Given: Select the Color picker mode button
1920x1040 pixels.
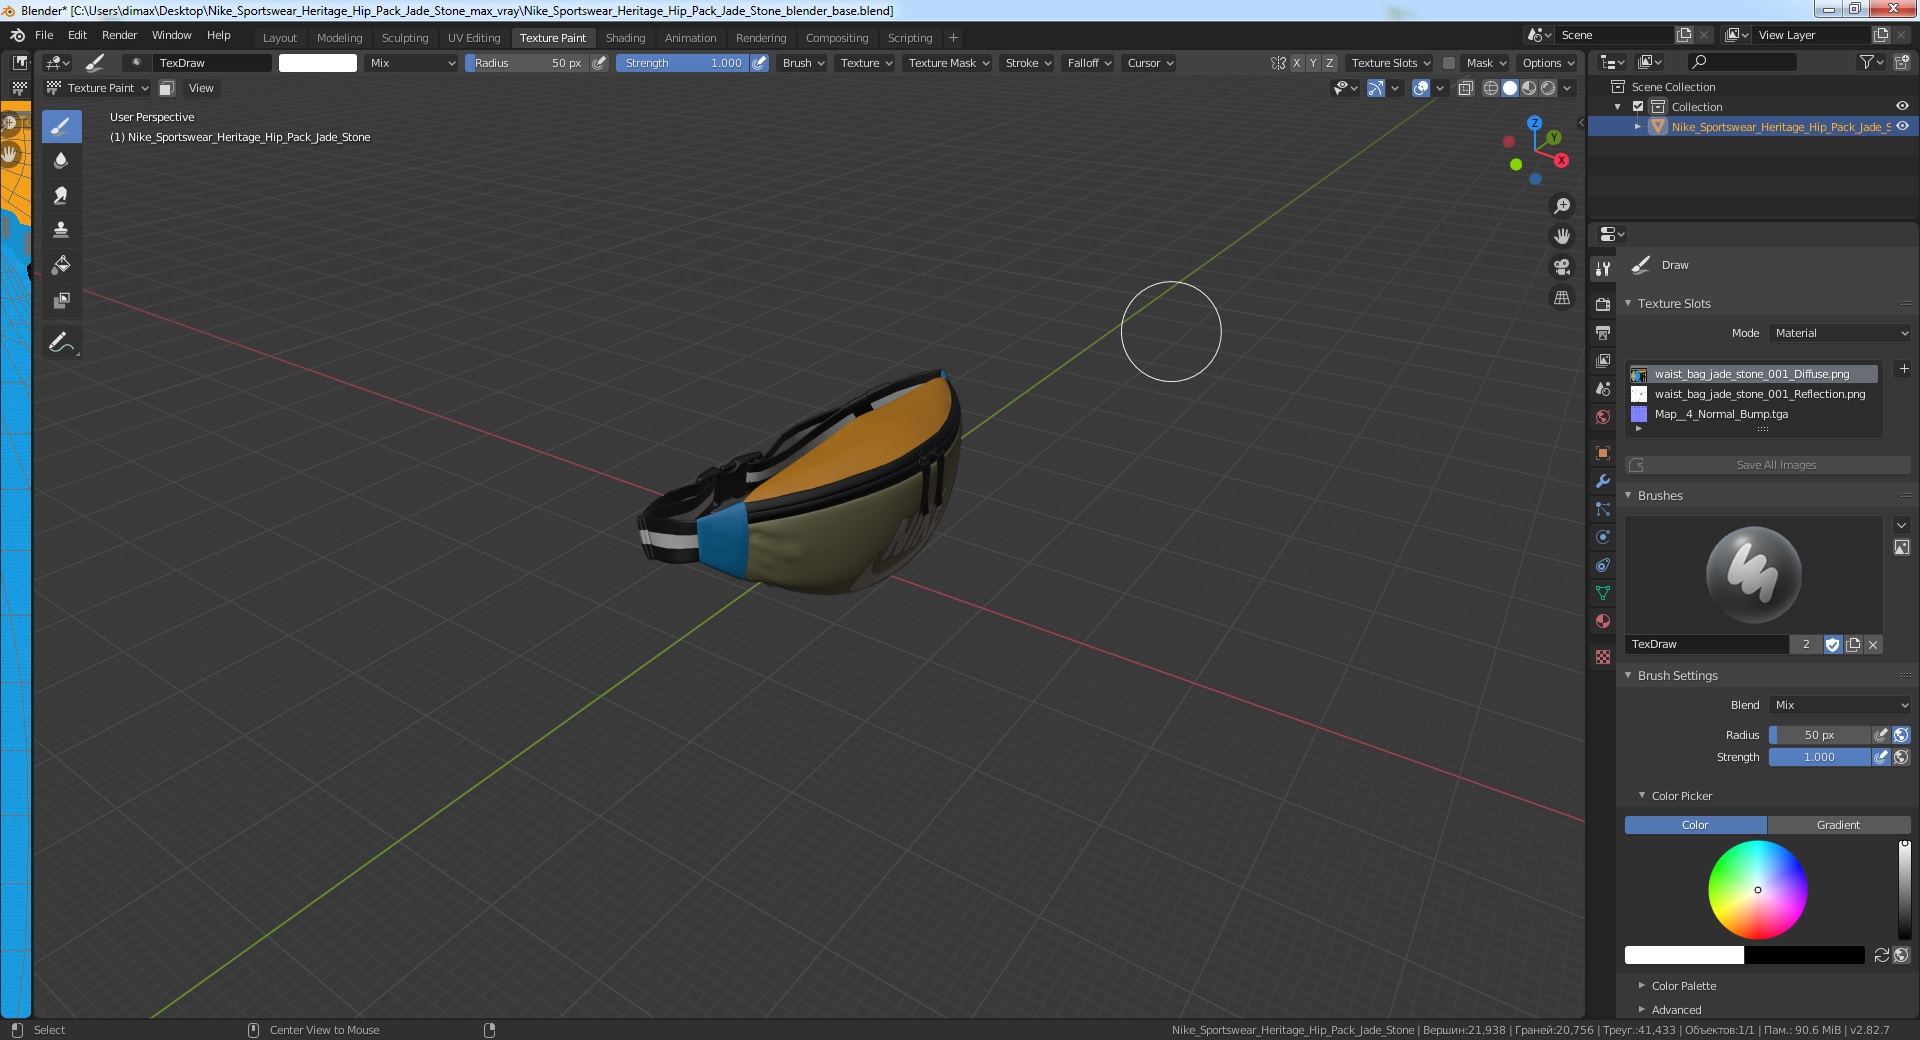Looking at the screenshot, I should (x=1695, y=825).
